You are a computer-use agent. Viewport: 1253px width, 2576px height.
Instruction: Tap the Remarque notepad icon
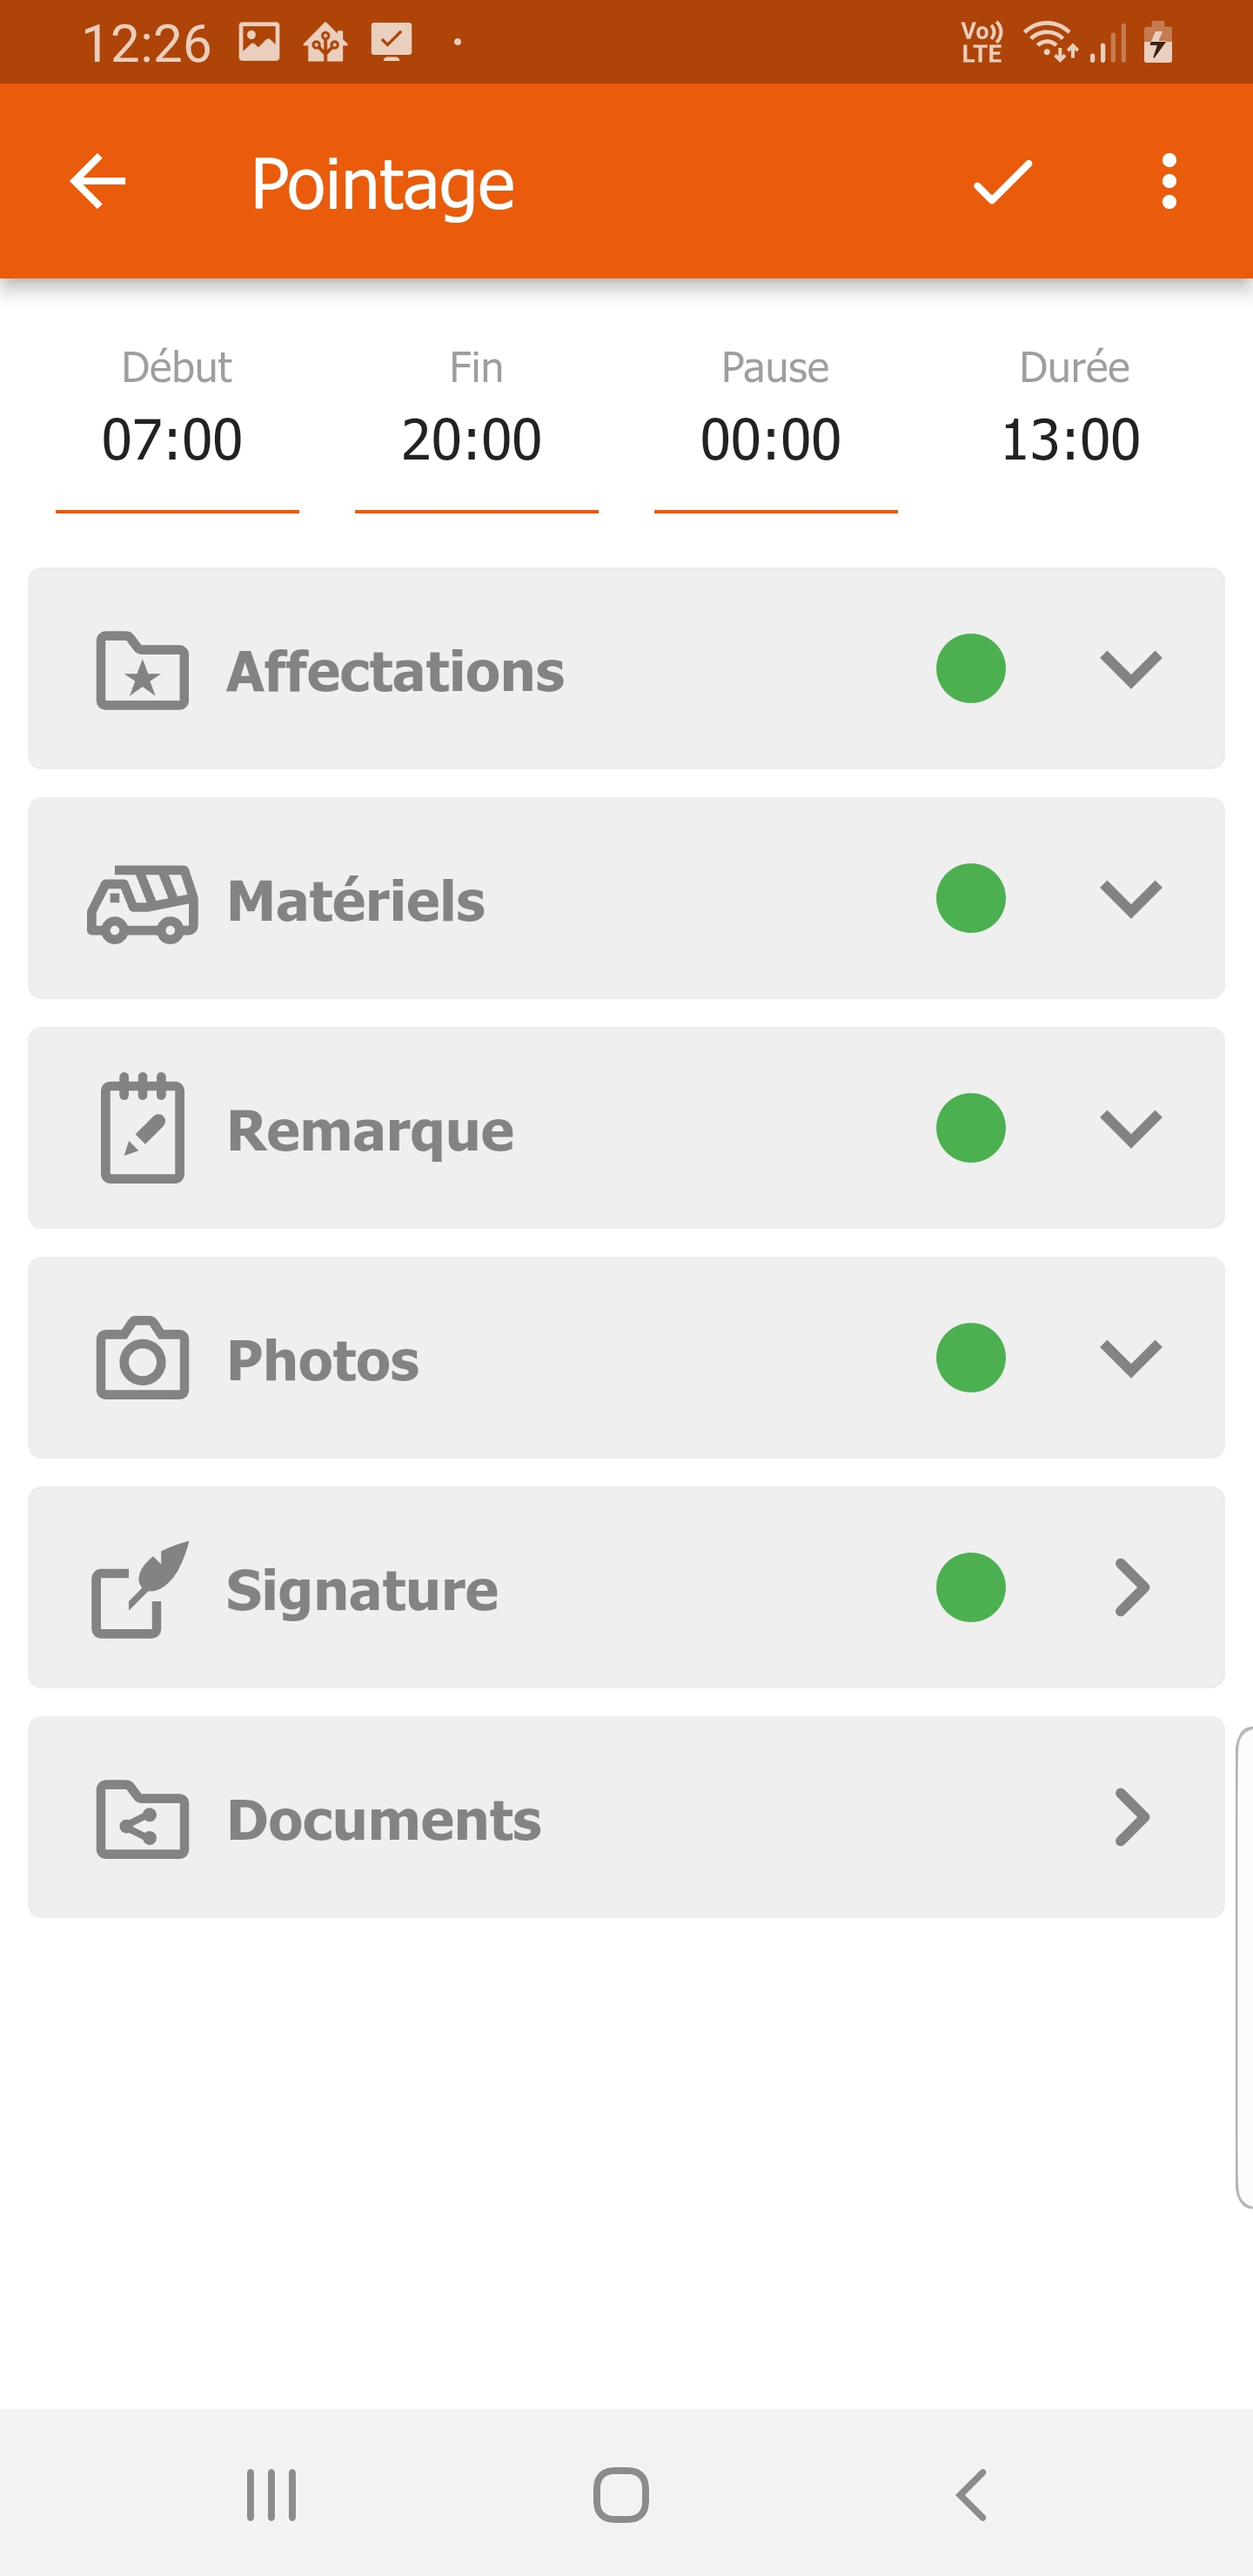[142, 1129]
